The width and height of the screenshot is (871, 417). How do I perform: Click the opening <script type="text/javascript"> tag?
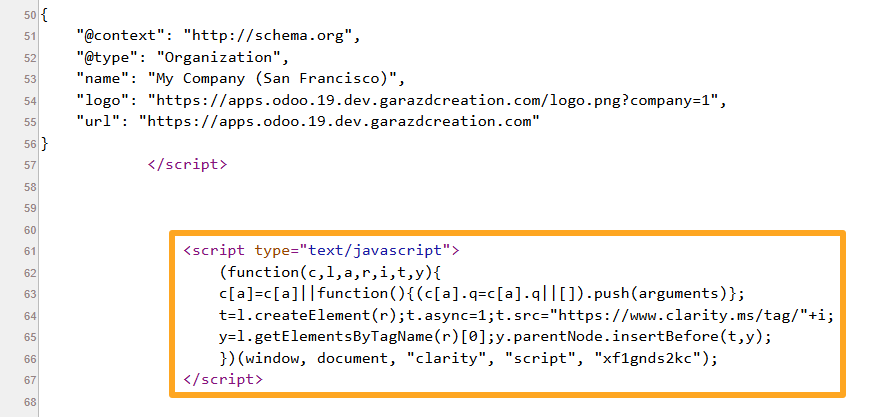coord(322,250)
